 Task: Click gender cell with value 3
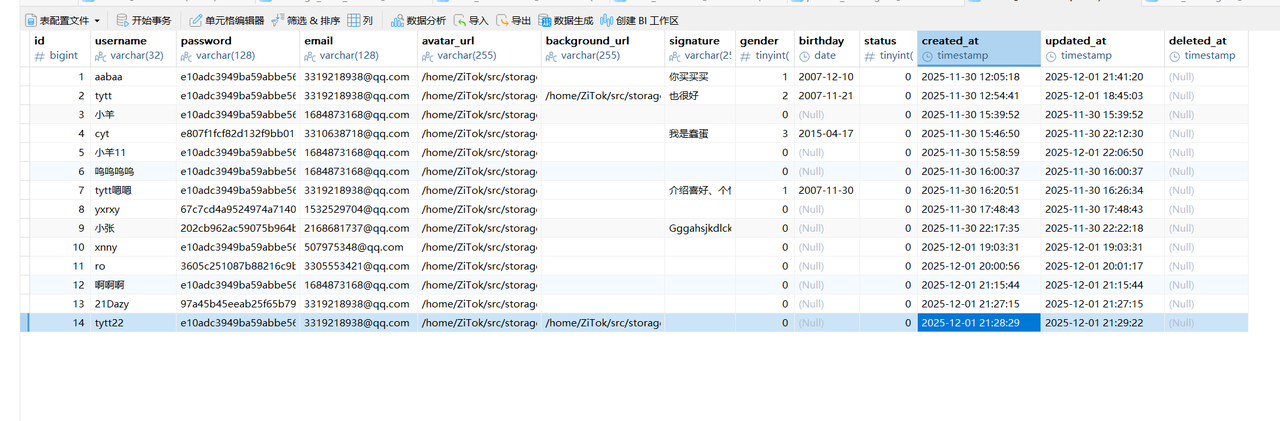[x=764, y=134]
